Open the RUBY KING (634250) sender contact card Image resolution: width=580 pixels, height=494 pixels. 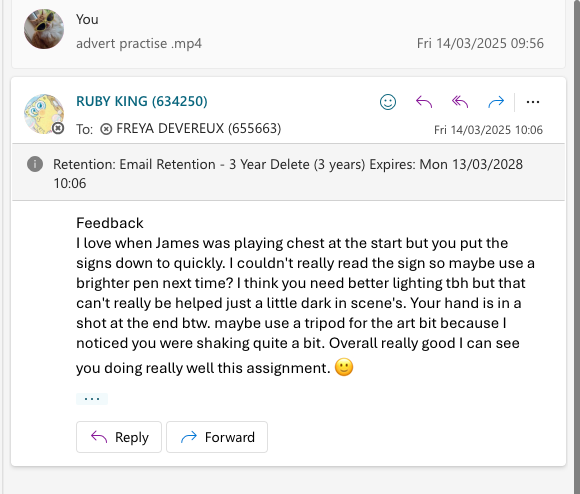pyautogui.click(x=142, y=101)
